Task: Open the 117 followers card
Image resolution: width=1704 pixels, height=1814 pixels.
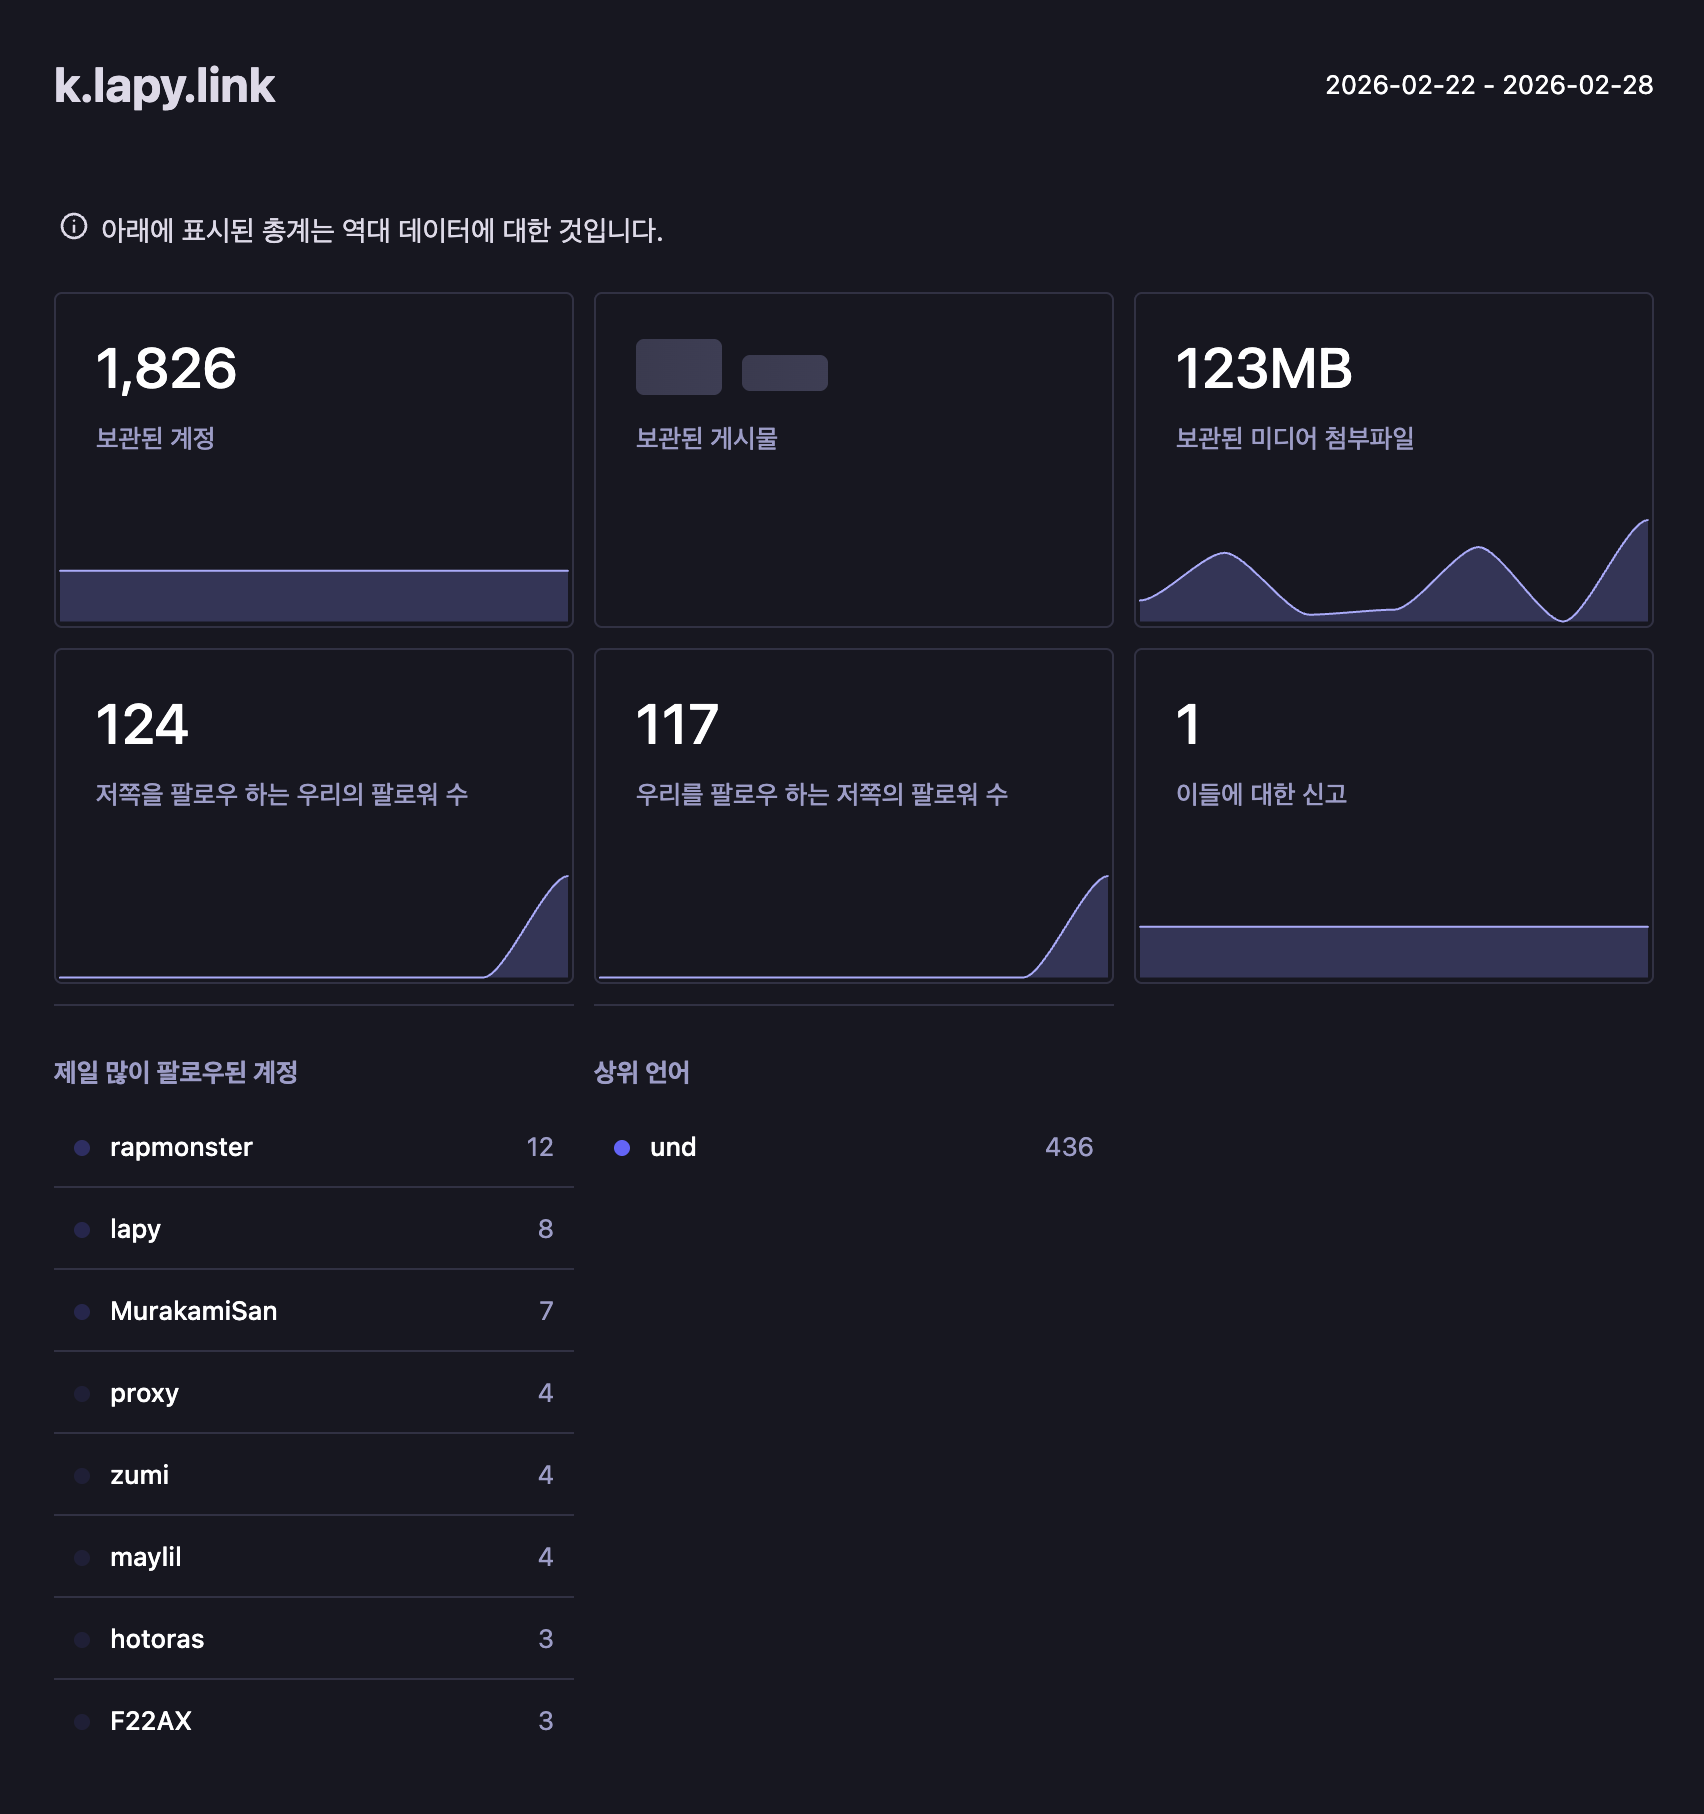Action: [853, 815]
